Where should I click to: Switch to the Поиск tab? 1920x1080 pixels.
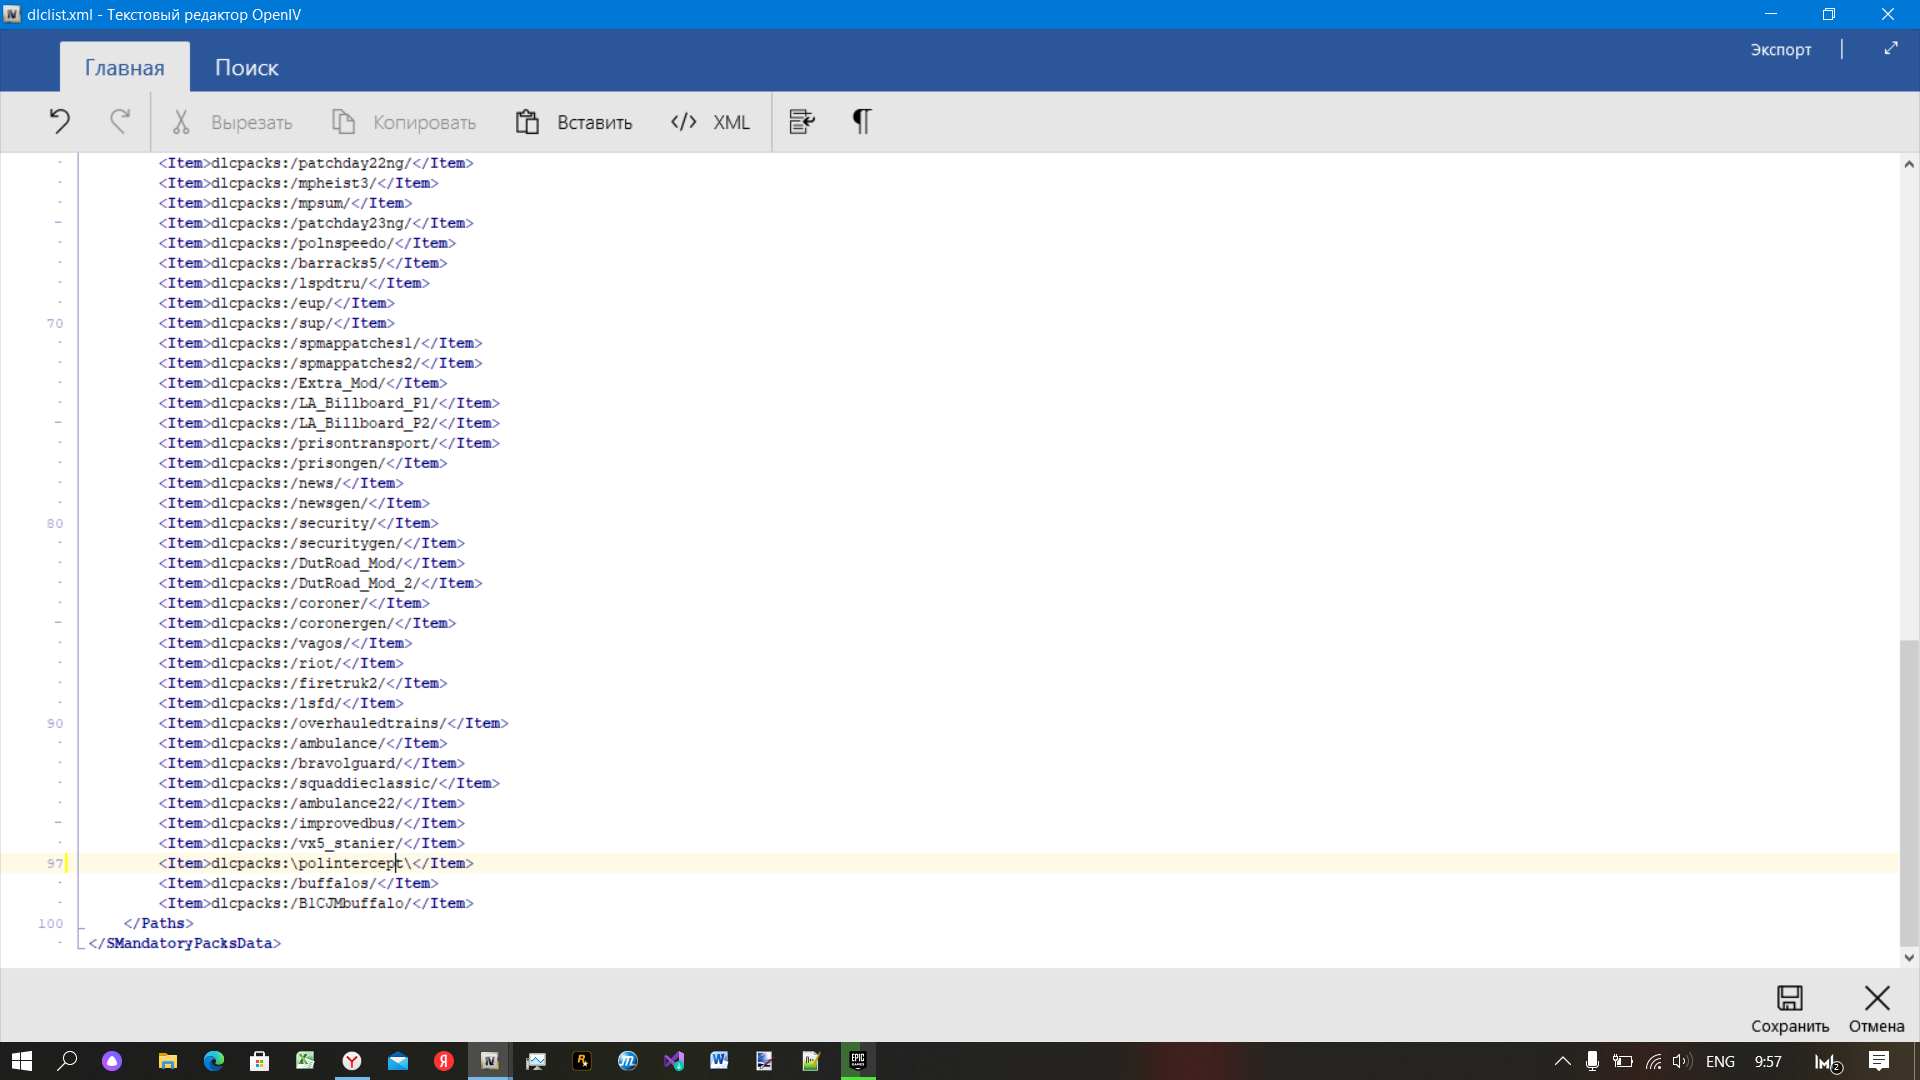246,68
